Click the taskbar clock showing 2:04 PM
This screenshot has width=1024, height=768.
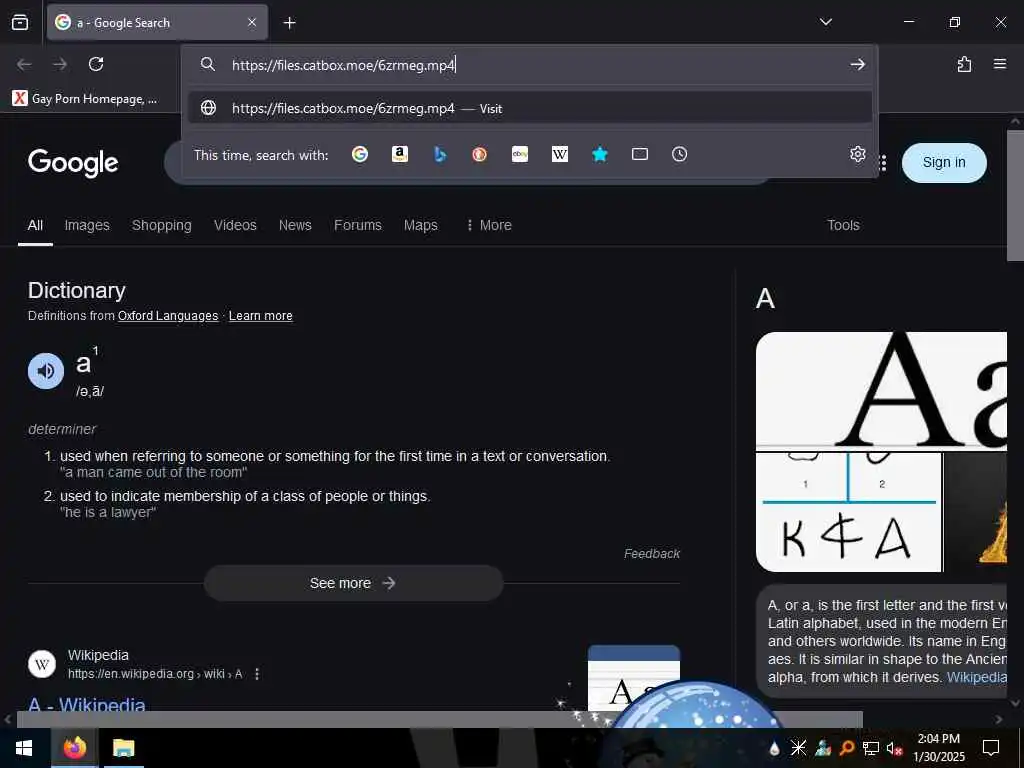[x=938, y=748]
